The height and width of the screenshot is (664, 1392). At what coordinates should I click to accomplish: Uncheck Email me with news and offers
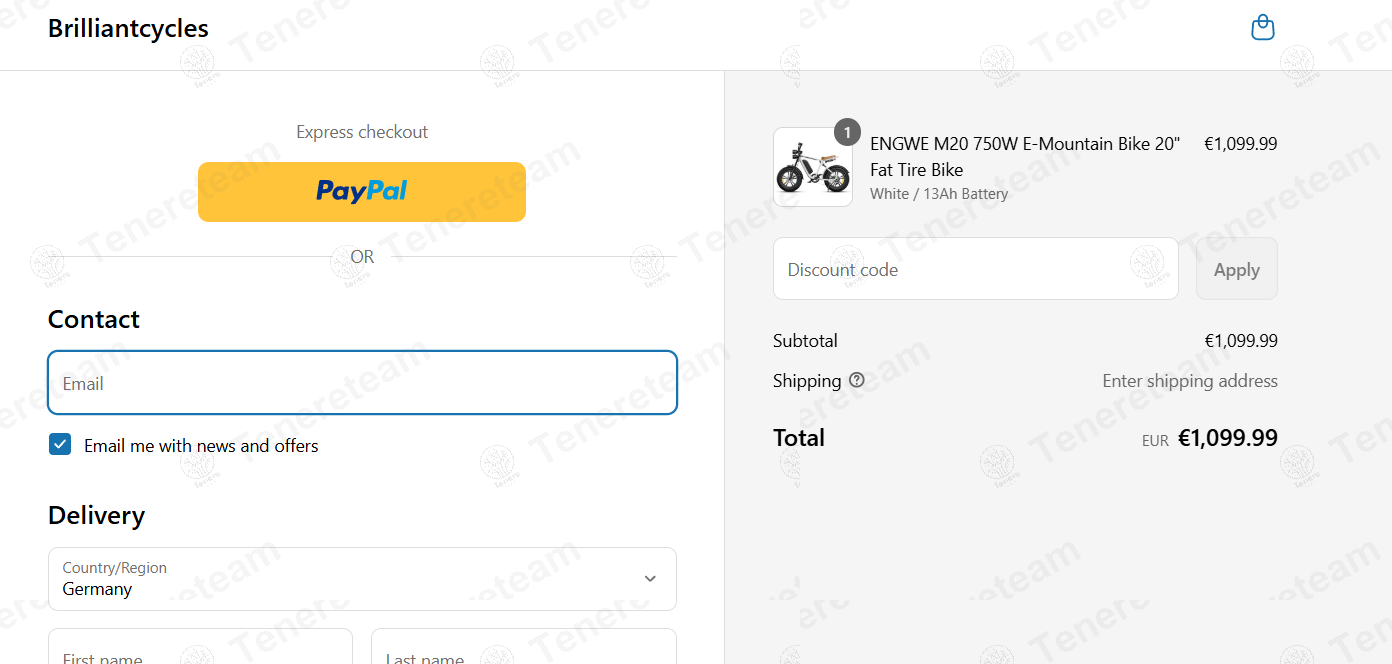pos(60,445)
